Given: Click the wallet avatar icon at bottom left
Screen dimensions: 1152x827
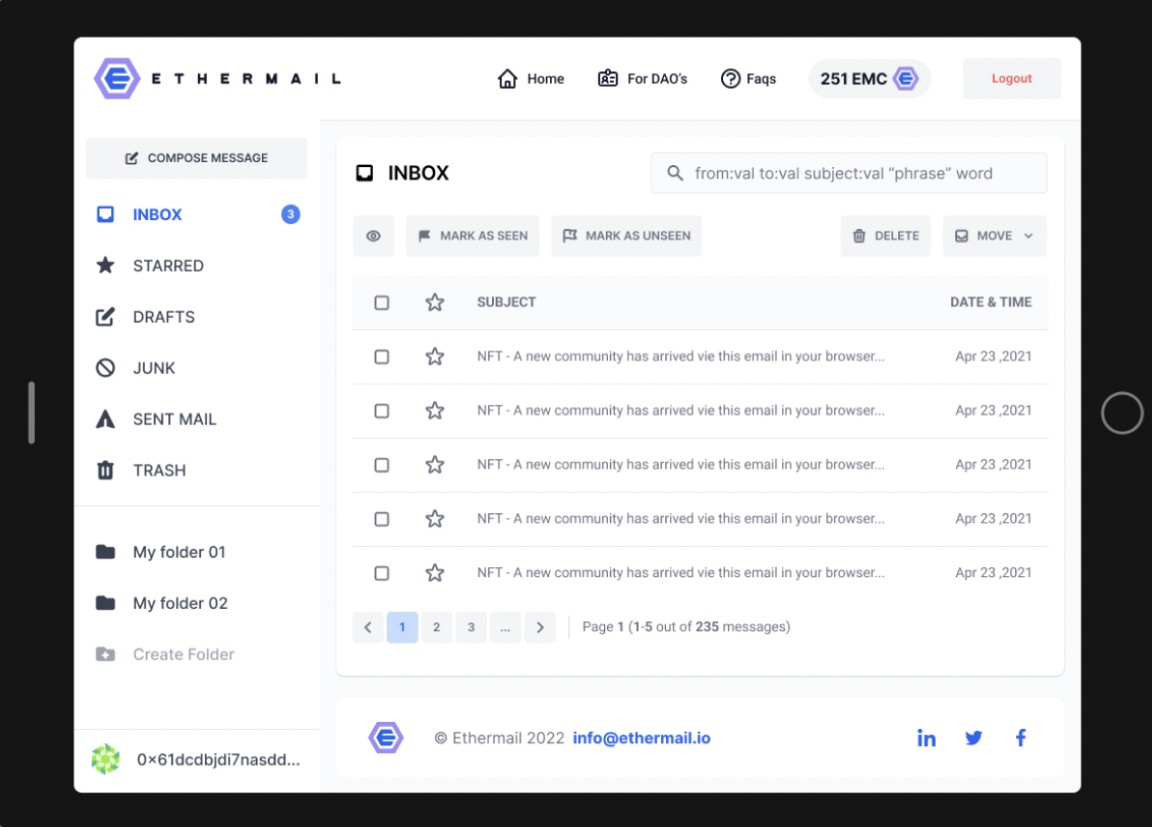Looking at the screenshot, I should pos(105,759).
